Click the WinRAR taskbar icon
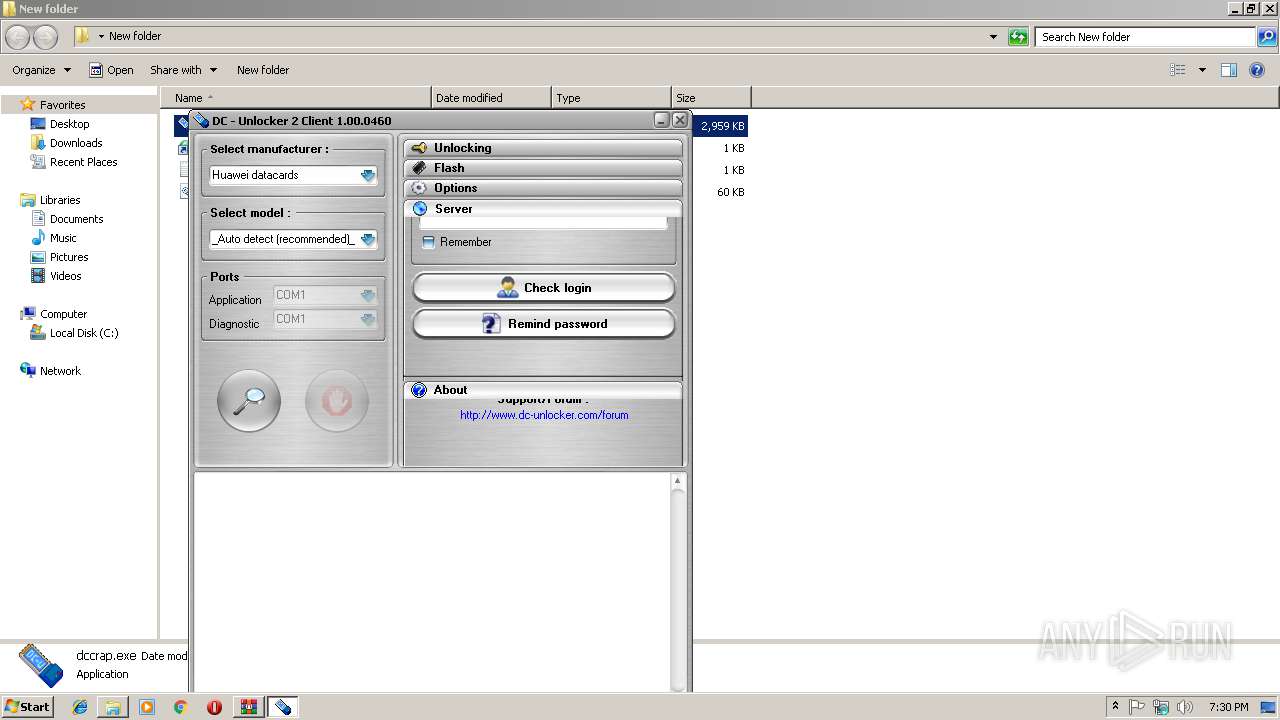The image size is (1280, 720). tap(248, 707)
